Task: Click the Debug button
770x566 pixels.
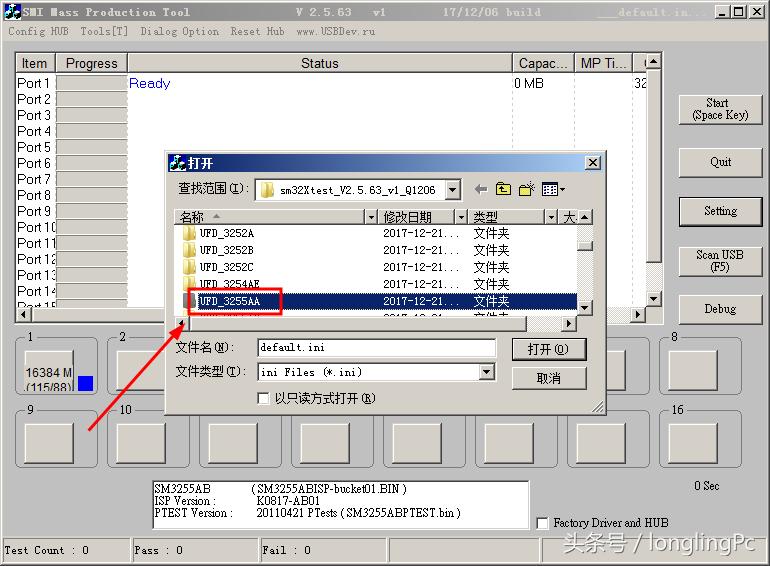Action: (x=720, y=309)
